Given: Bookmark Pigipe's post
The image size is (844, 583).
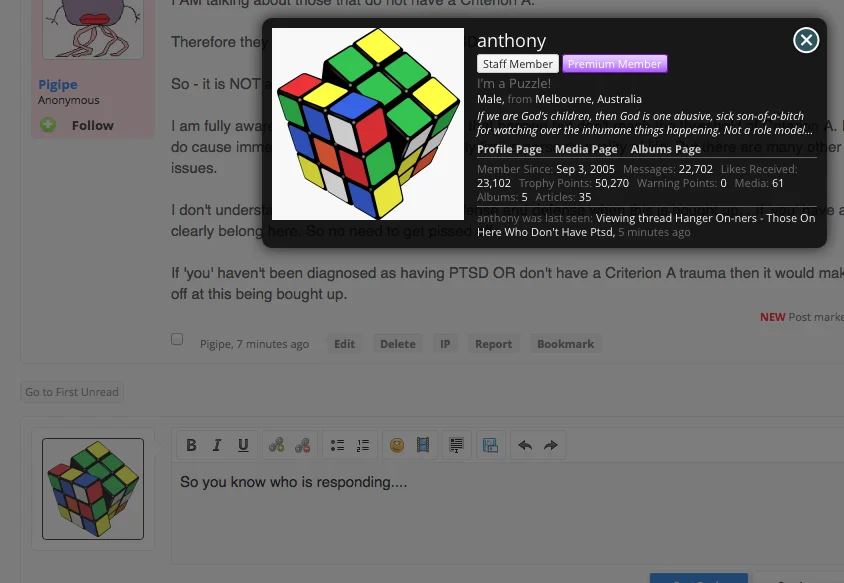Looking at the screenshot, I should click(x=566, y=344).
